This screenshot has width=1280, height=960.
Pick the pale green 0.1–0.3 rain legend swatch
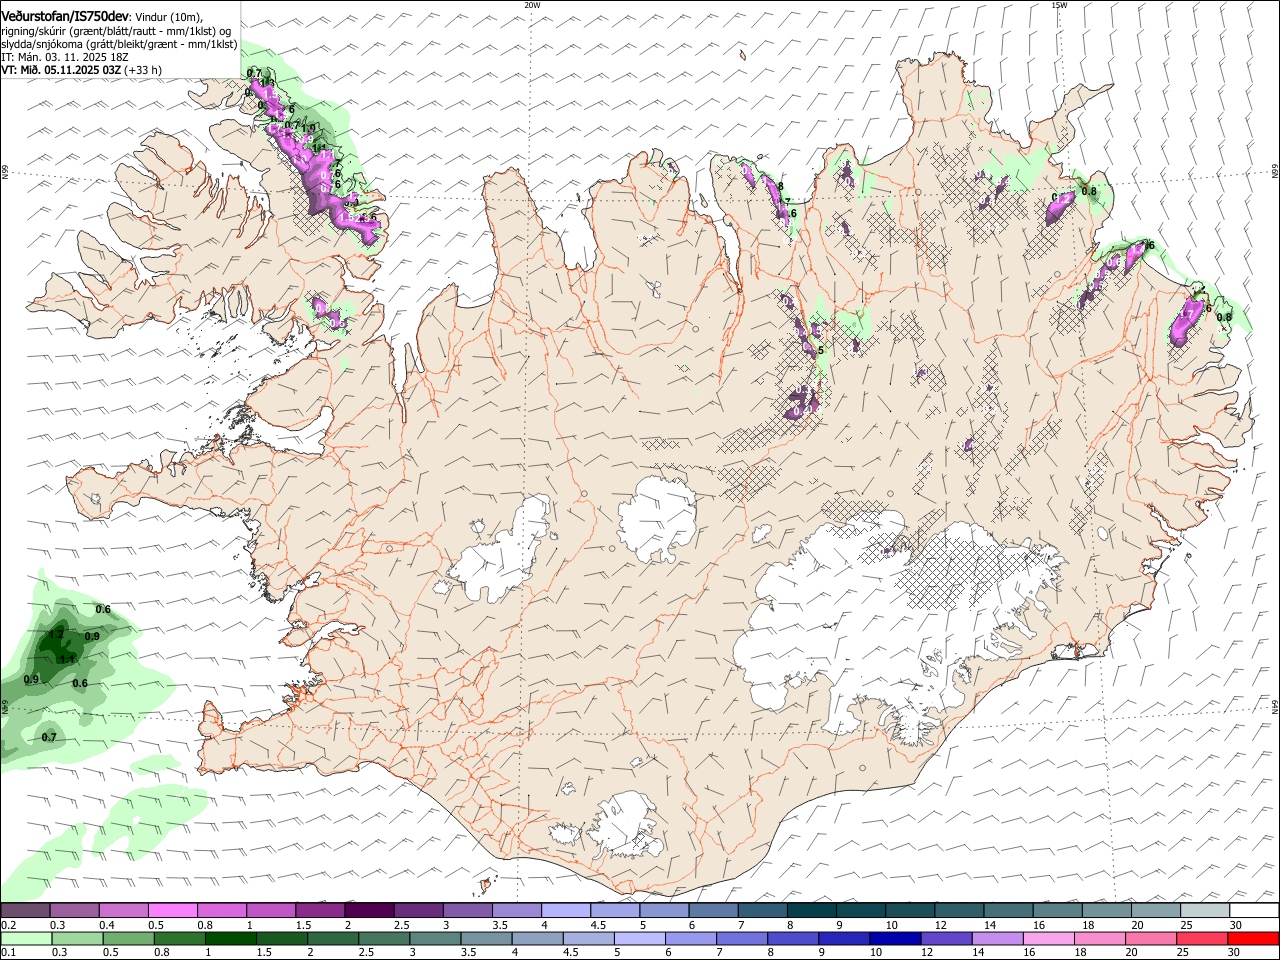(25, 939)
